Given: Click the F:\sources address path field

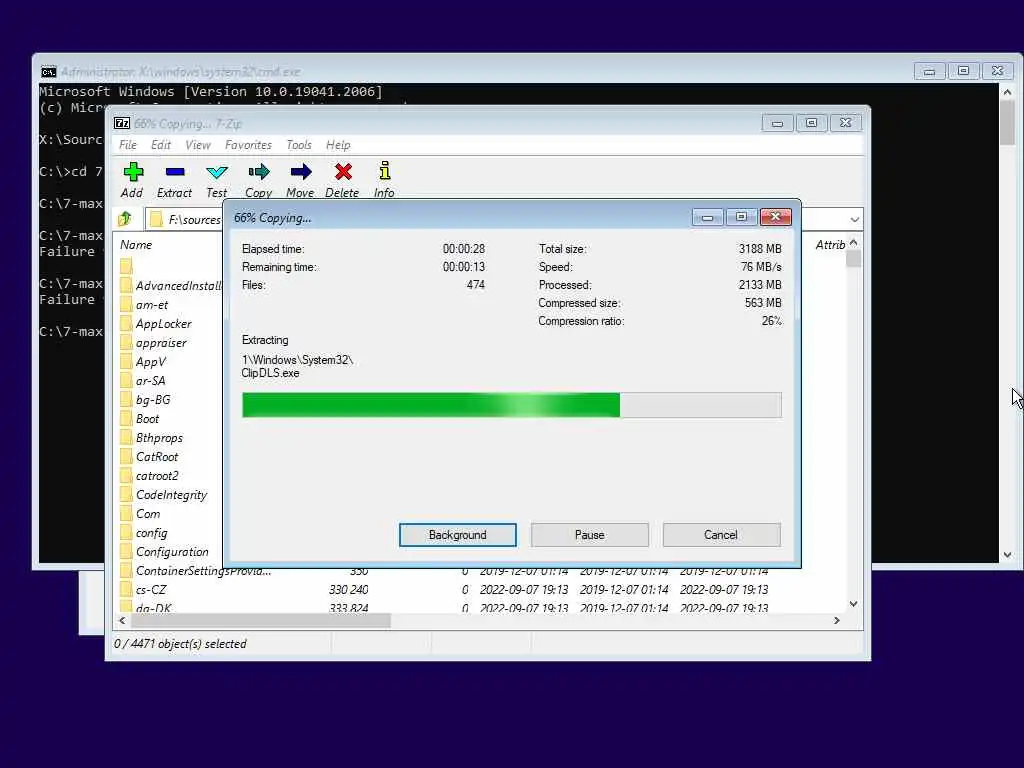Looking at the screenshot, I should pos(194,219).
